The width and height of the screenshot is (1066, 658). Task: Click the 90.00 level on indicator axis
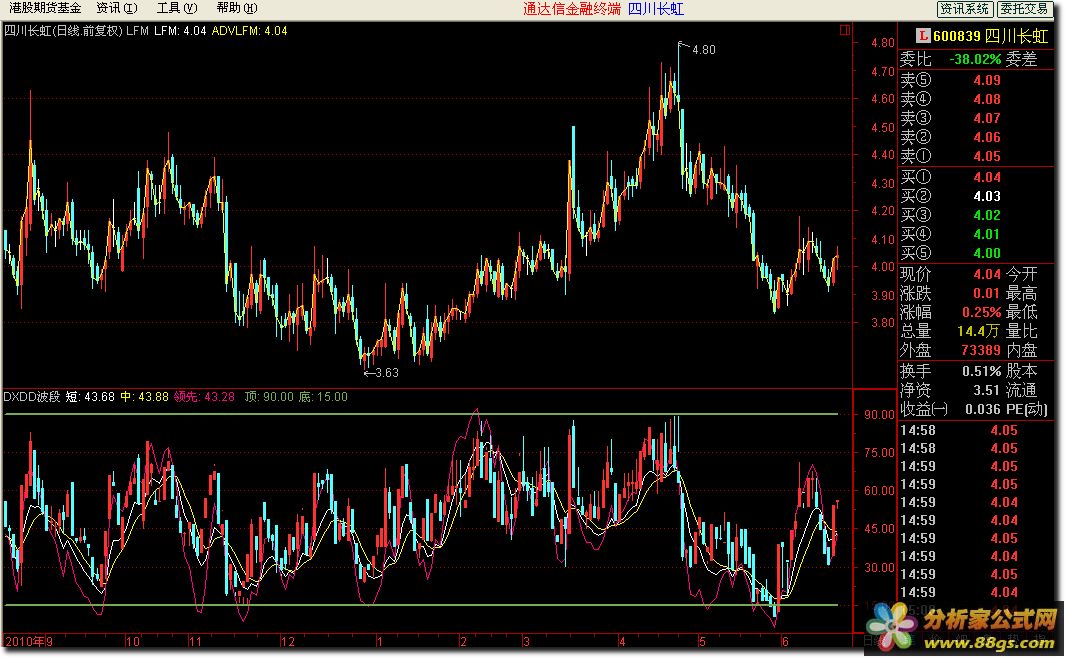(x=878, y=415)
